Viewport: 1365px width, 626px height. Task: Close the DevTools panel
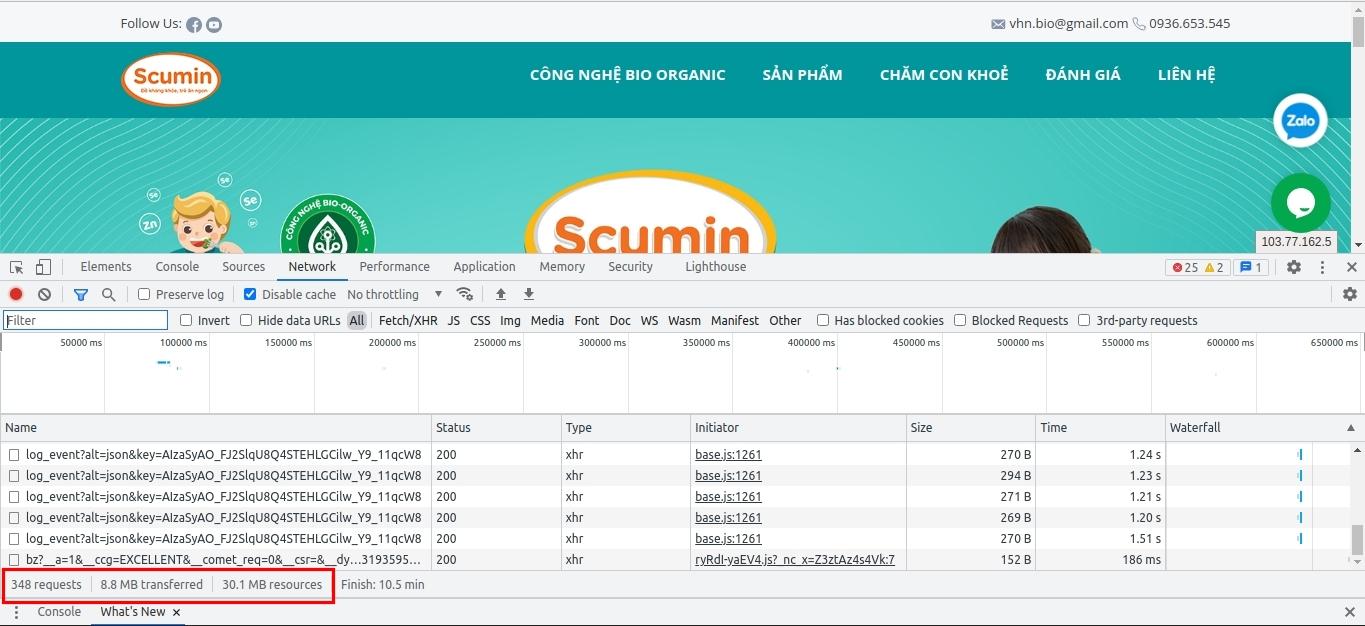coord(1352,267)
